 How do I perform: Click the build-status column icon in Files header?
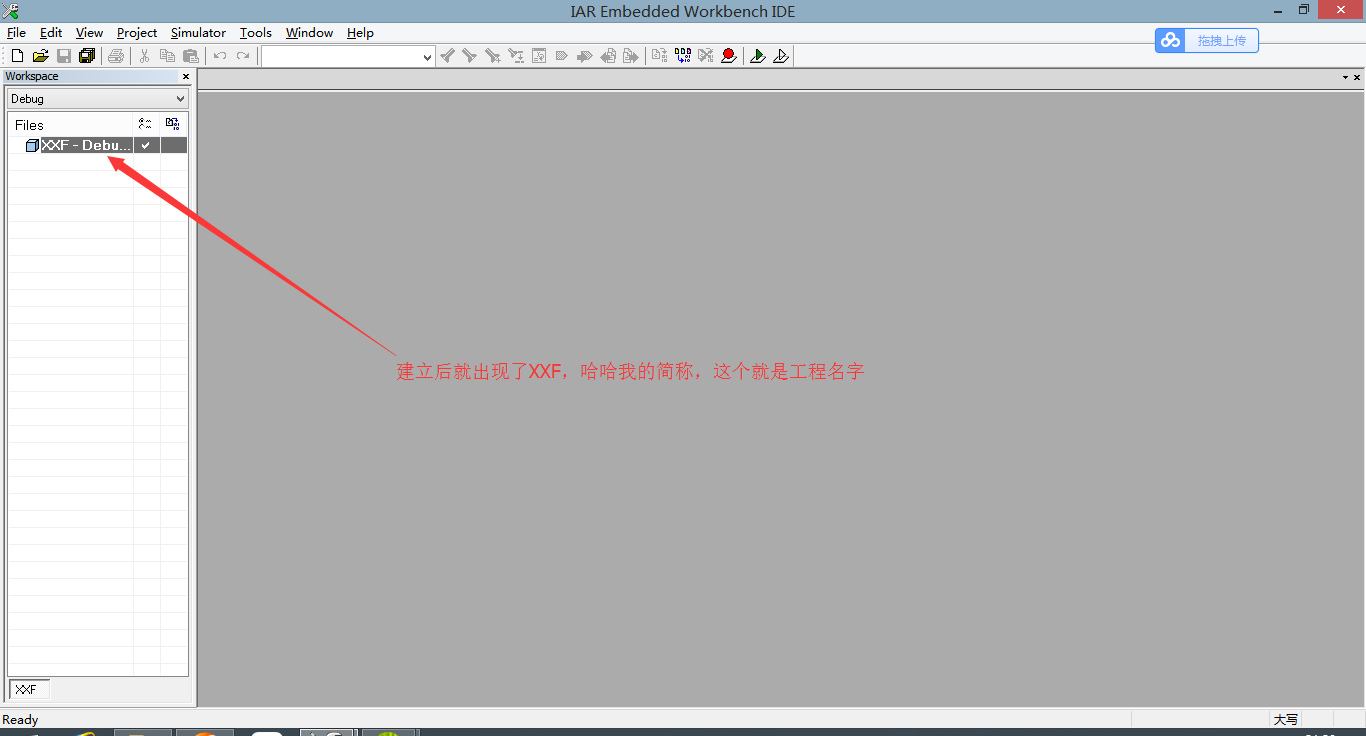[146, 124]
